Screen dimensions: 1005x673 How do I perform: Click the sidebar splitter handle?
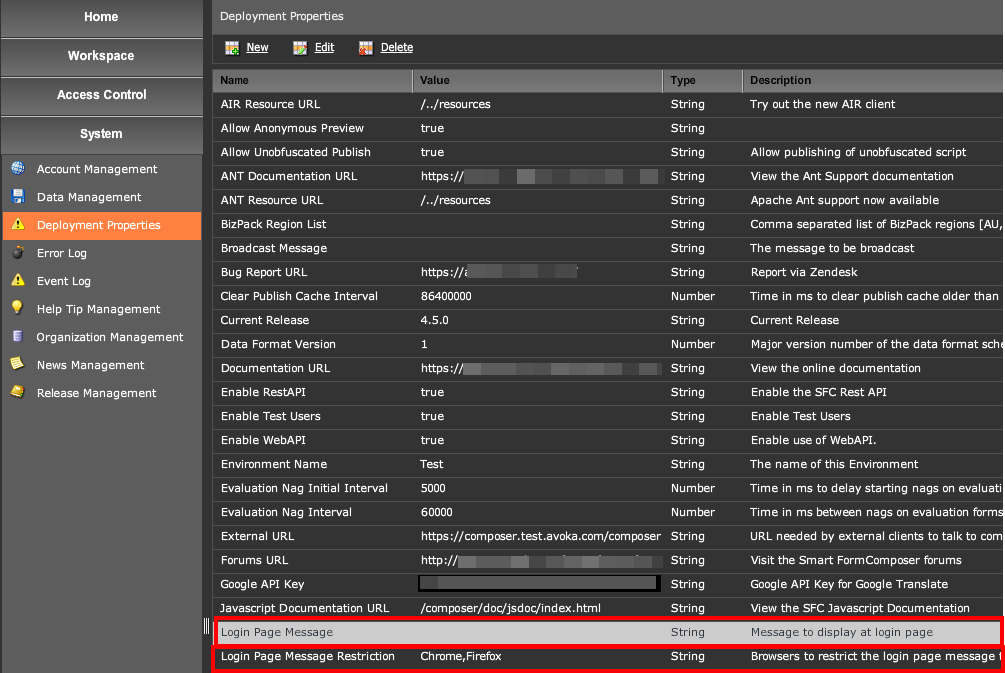pyautogui.click(x=206, y=626)
